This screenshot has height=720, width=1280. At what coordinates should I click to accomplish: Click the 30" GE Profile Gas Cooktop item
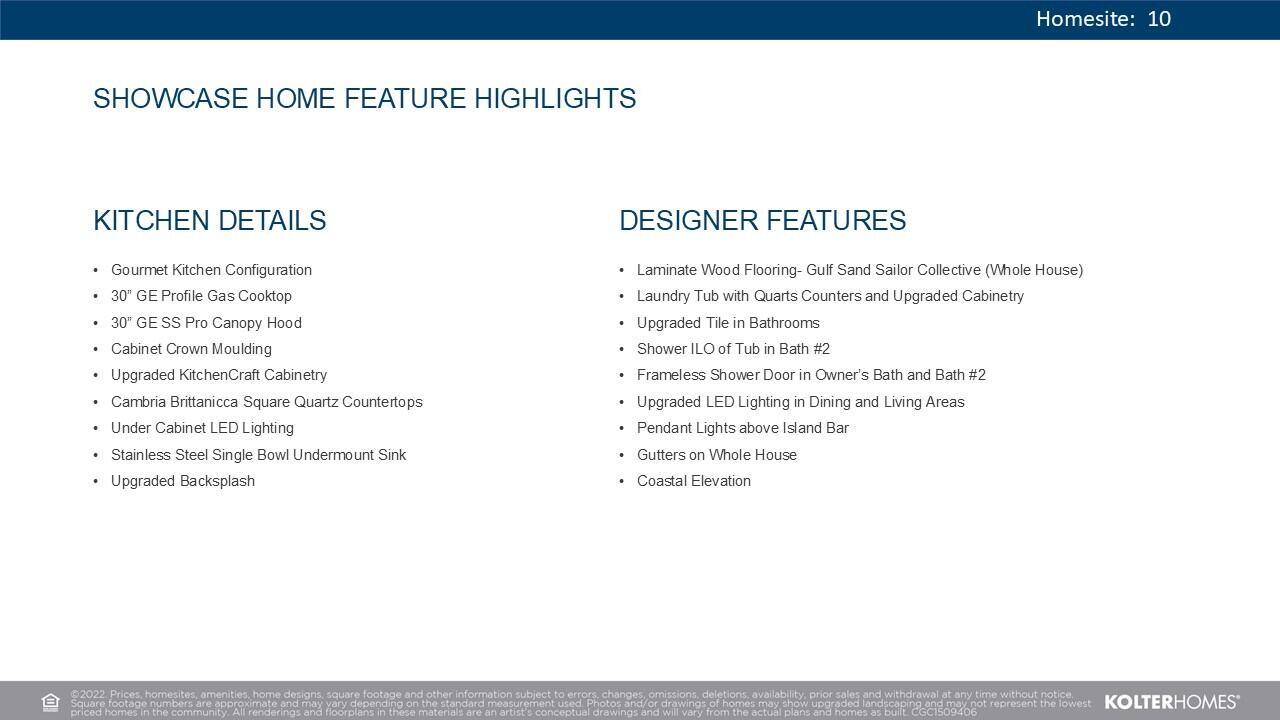pyautogui.click(x=201, y=296)
